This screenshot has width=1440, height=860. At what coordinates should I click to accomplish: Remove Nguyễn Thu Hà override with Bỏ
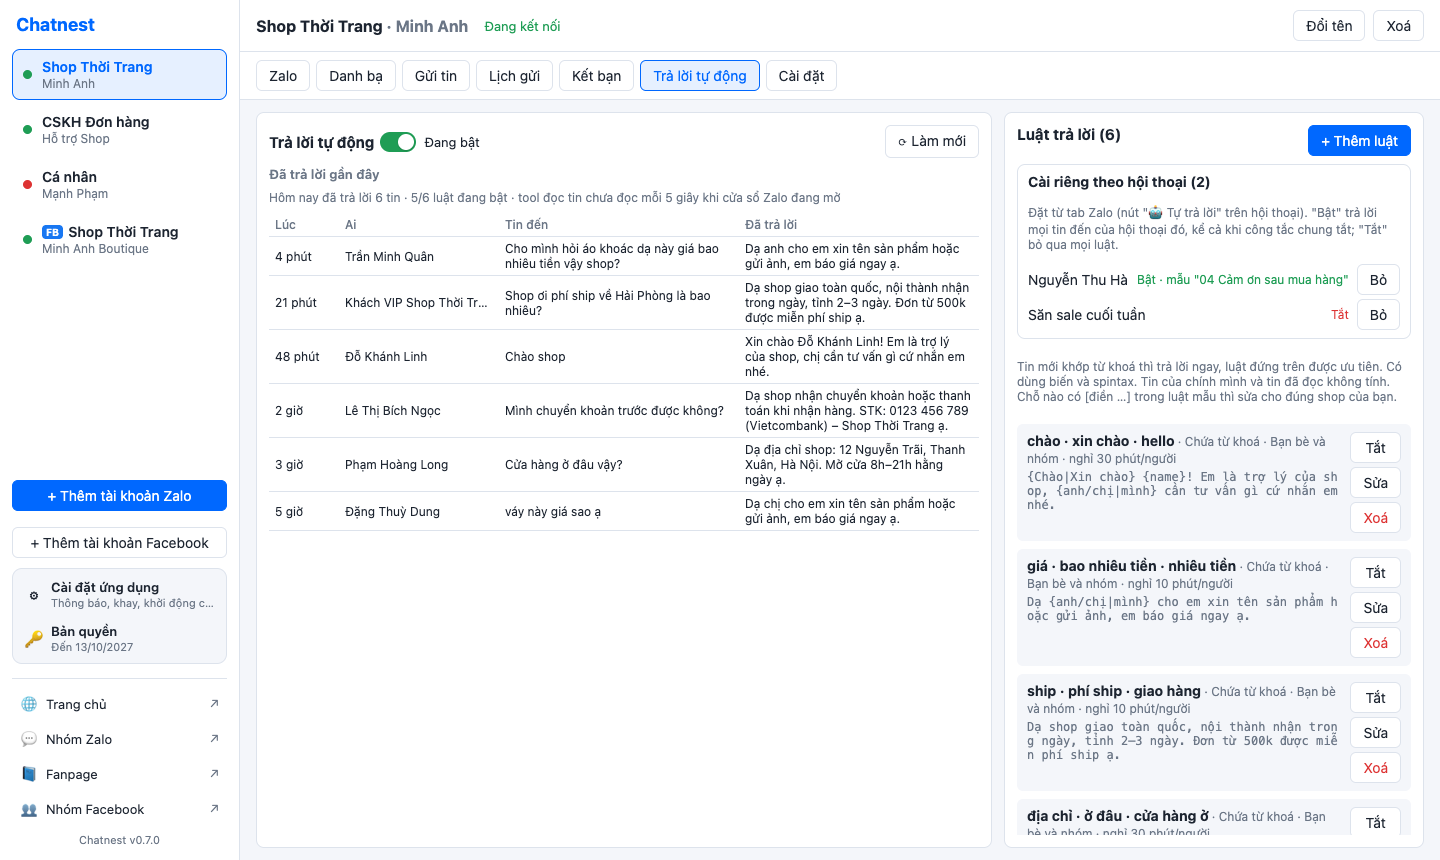click(1378, 280)
